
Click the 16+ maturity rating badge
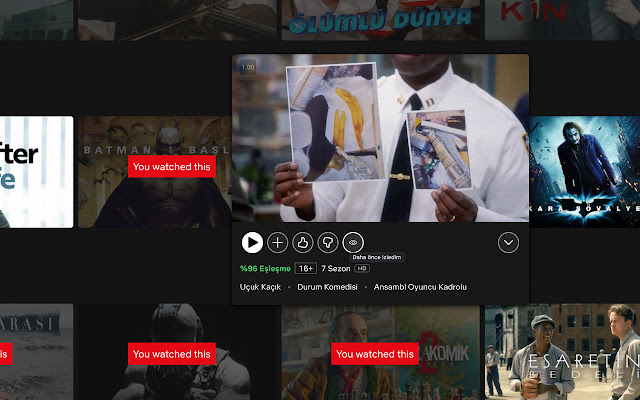coord(306,269)
